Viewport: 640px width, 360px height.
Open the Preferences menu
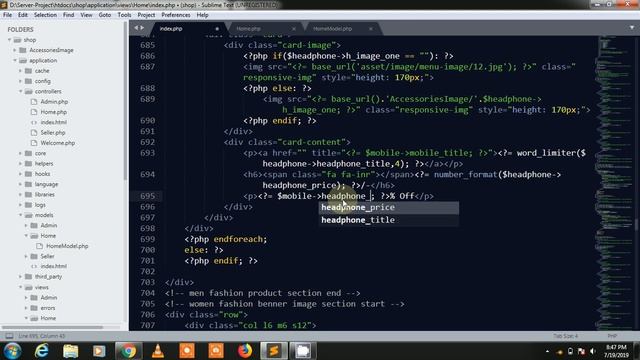176,15
